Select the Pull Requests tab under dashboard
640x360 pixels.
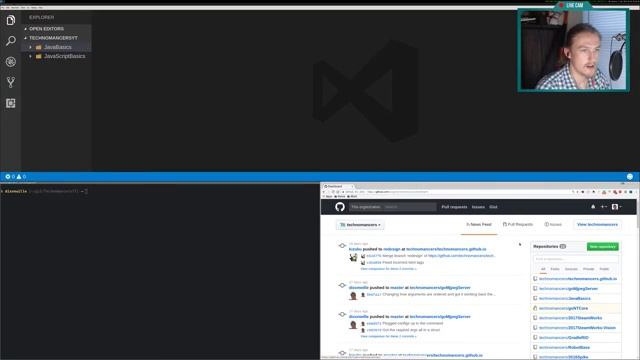pyautogui.click(x=518, y=224)
